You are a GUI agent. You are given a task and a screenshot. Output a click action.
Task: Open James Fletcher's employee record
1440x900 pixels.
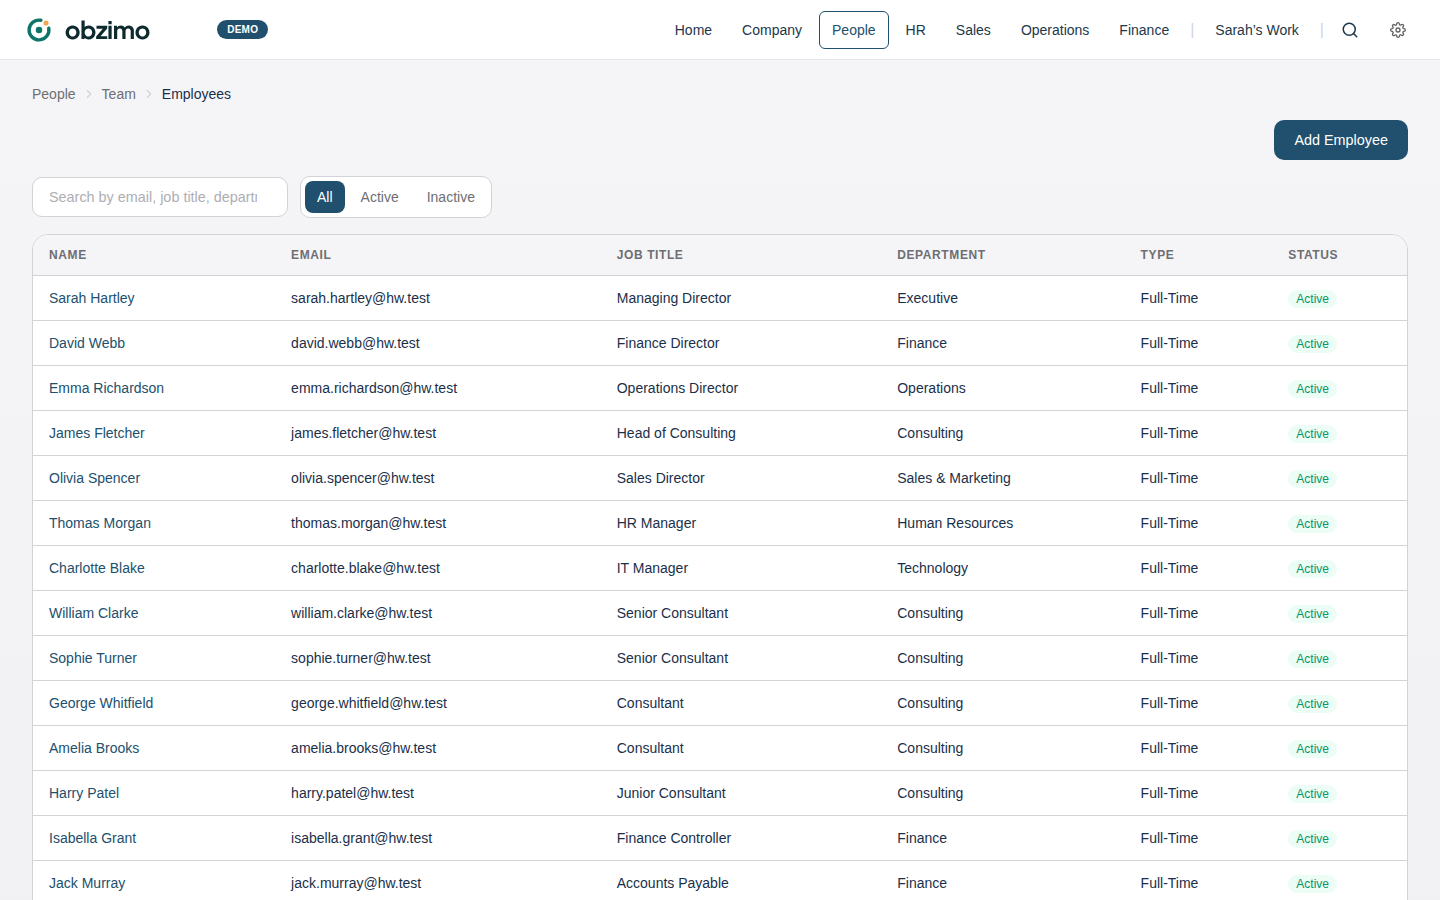[x=97, y=433]
